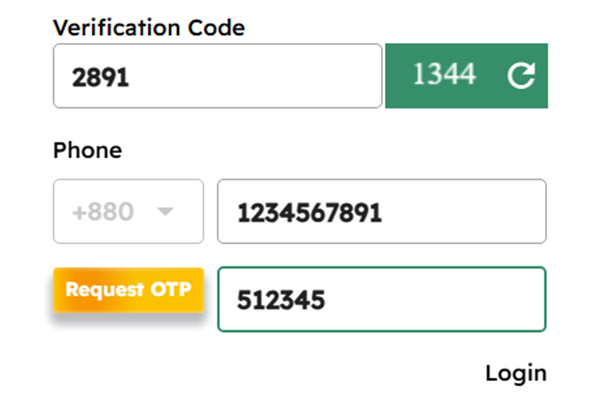Click the Verification Code label
The height and width of the screenshot is (400, 600).
pos(149,27)
